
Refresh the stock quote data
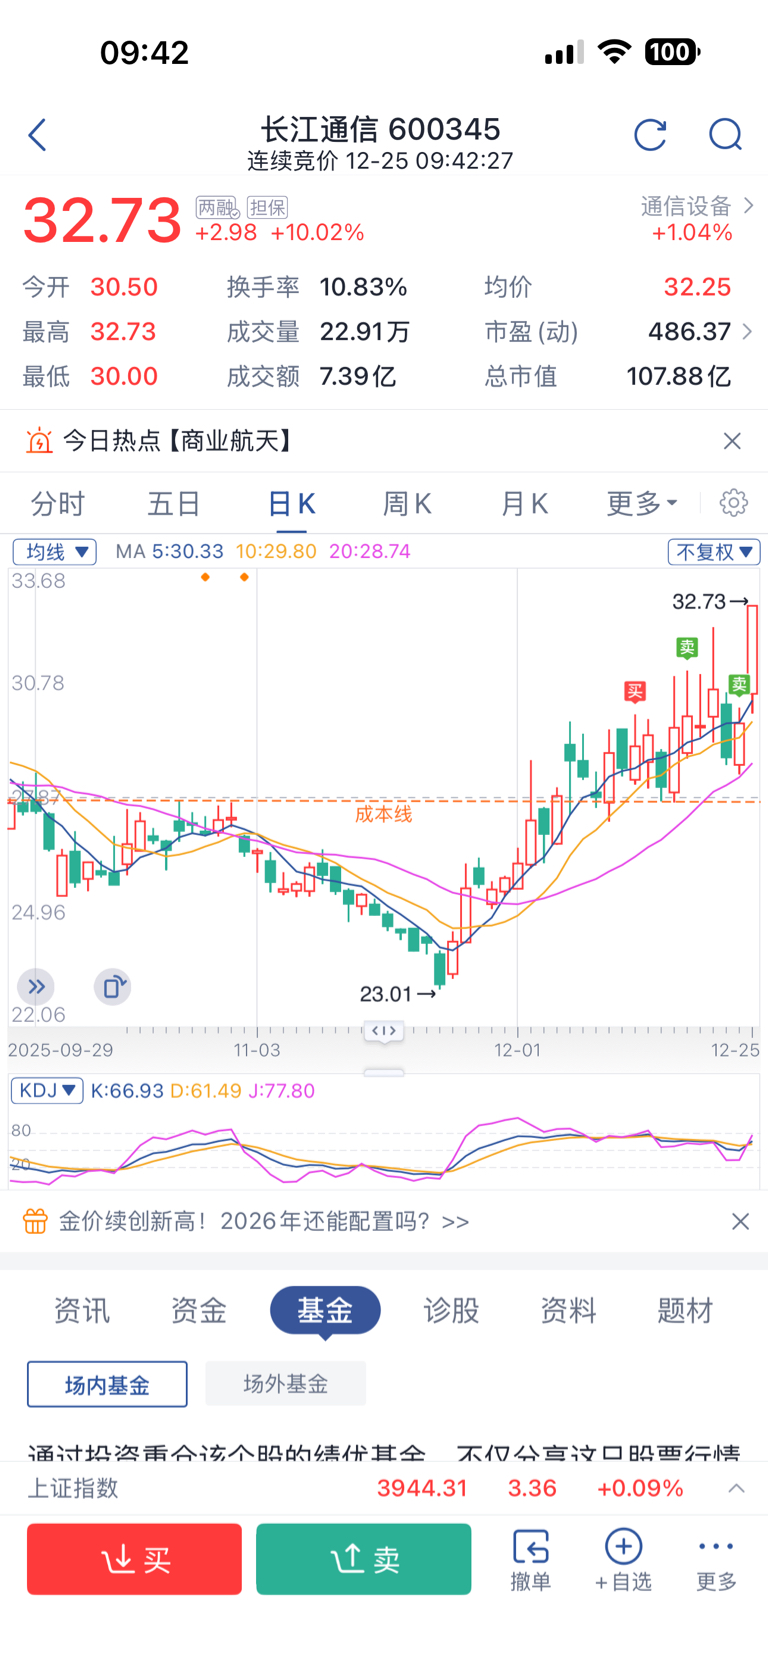click(650, 134)
